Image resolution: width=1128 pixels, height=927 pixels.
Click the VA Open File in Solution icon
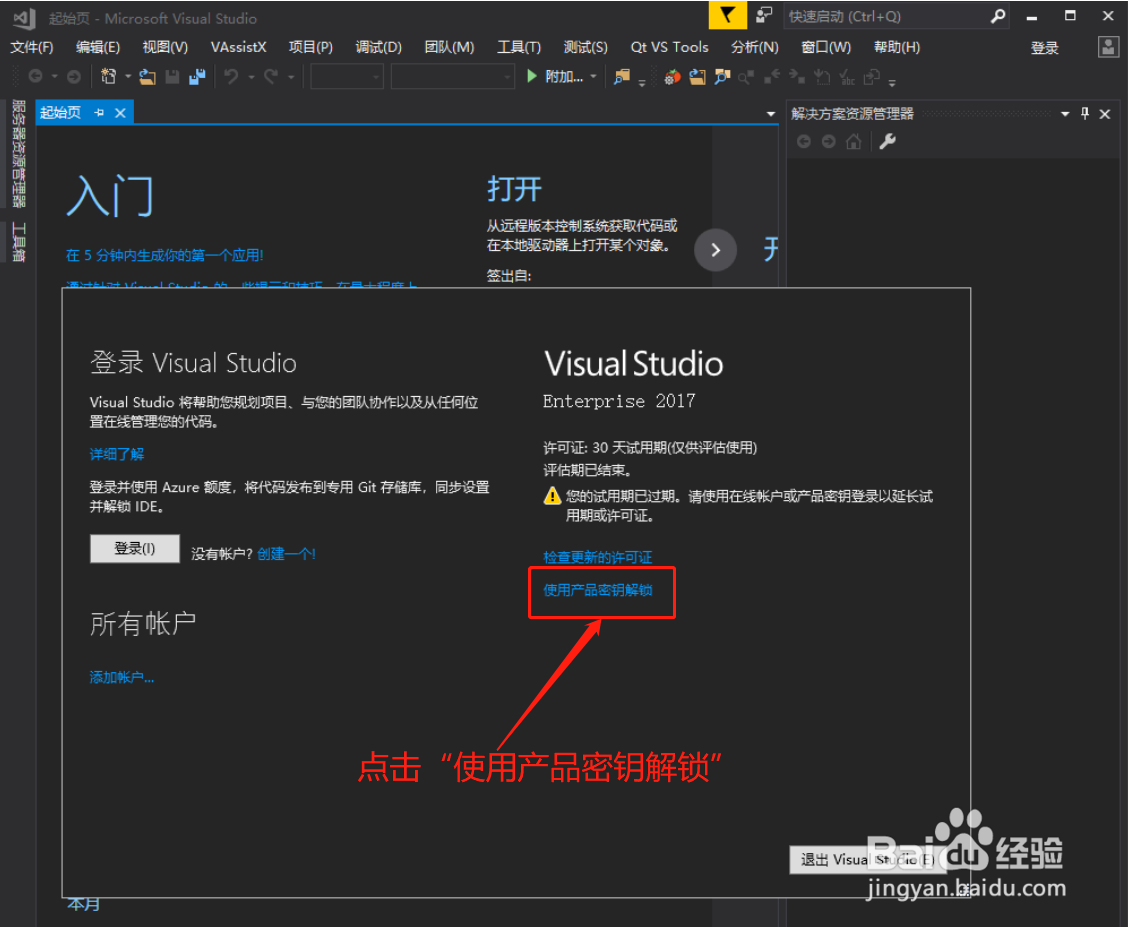pyautogui.click(x=697, y=77)
